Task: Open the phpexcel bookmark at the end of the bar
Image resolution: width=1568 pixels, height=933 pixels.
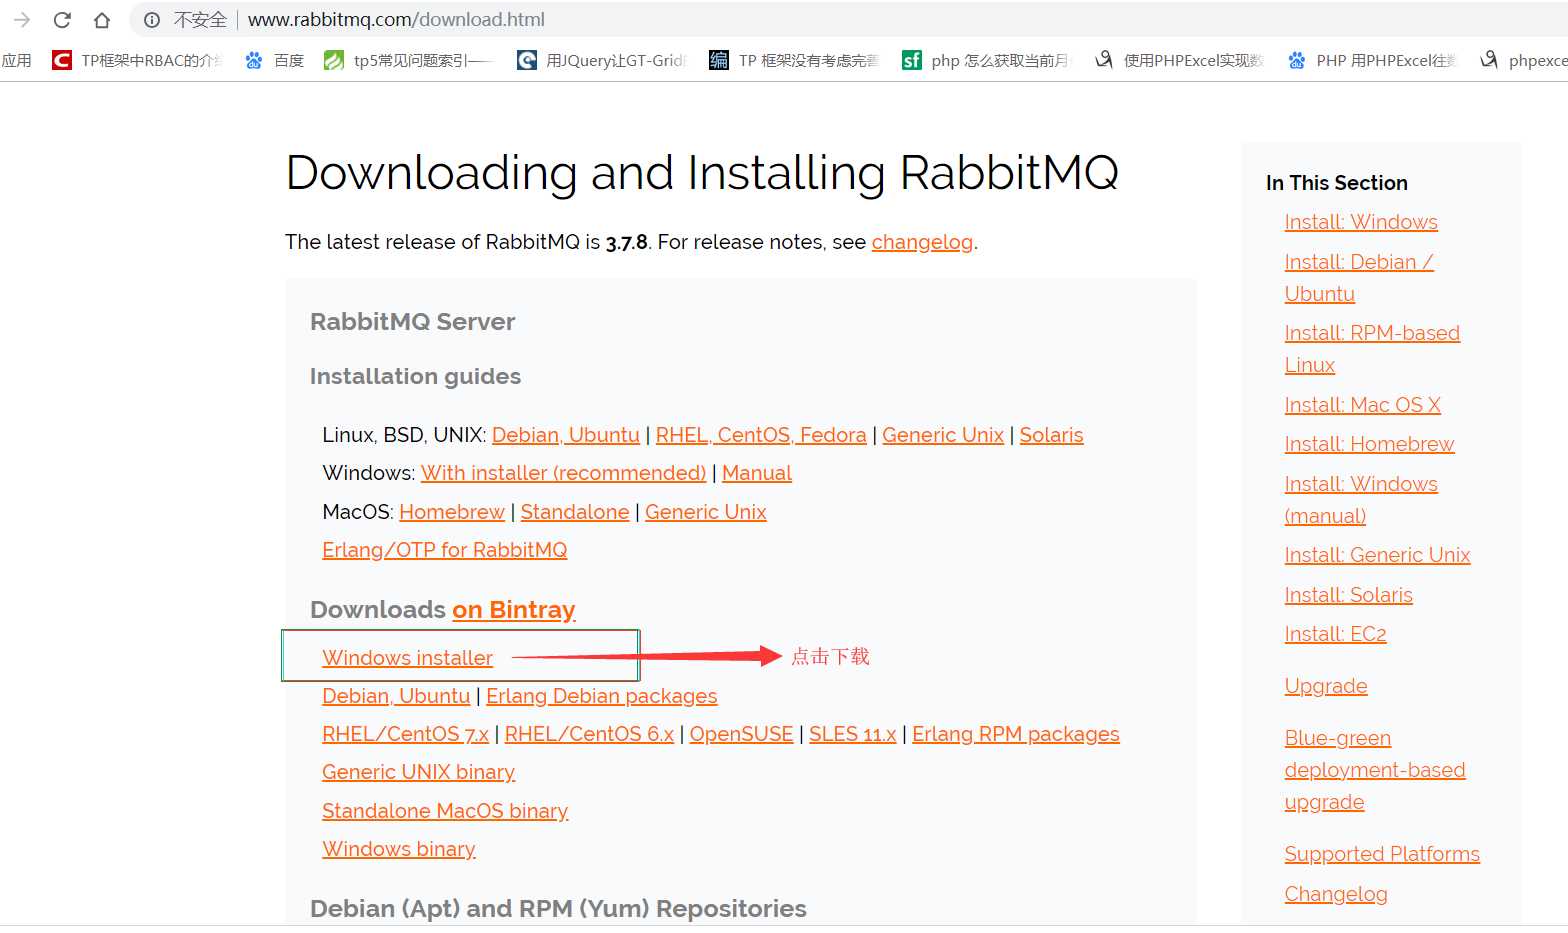Action: click(x=1524, y=61)
